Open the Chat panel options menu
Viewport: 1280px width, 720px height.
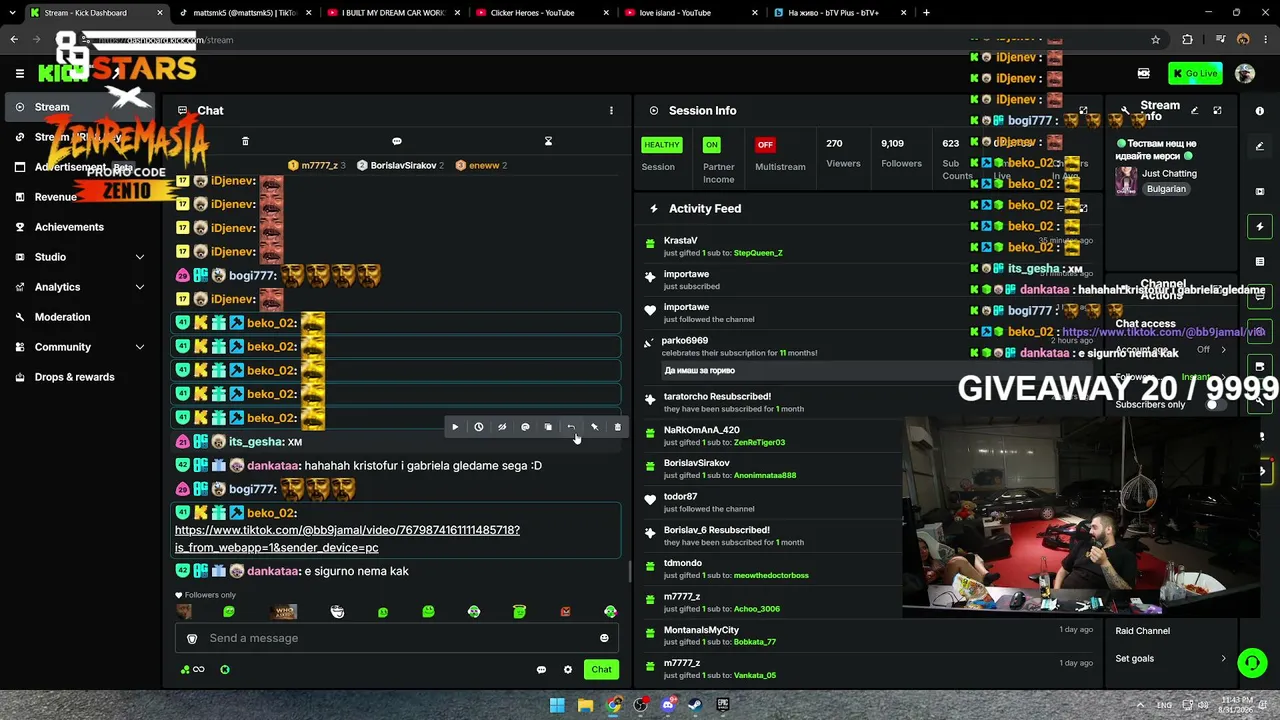click(611, 111)
